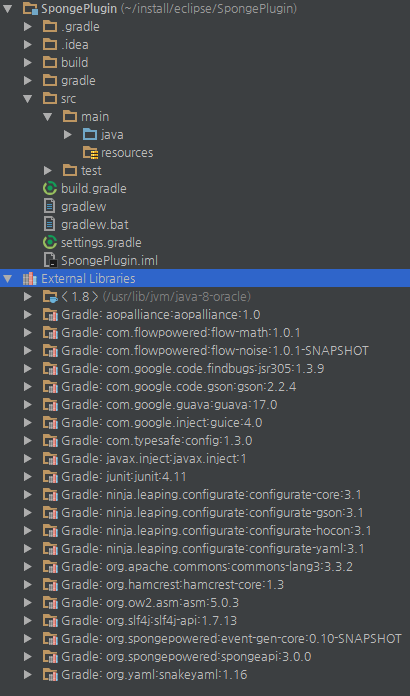Viewport: 410px width, 696px height.
Task: Click the build folder icon
Action: (x=50, y=63)
